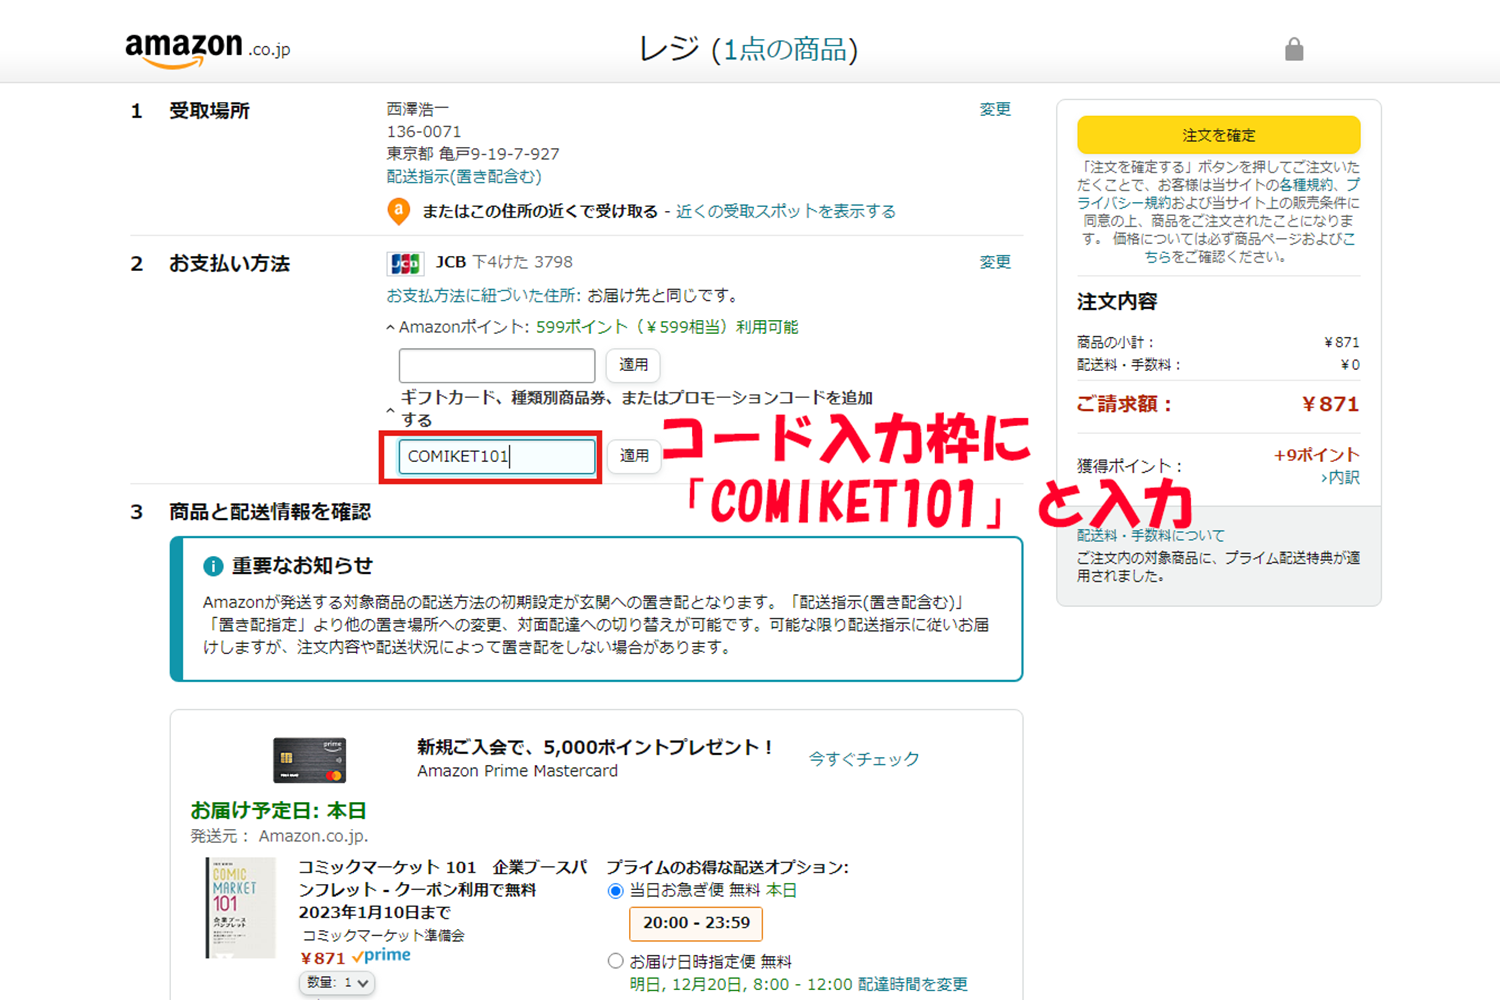Click 変更 link for payment method
Image resolution: width=1500 pixels, height=1000 pixels.
(994, 262)
